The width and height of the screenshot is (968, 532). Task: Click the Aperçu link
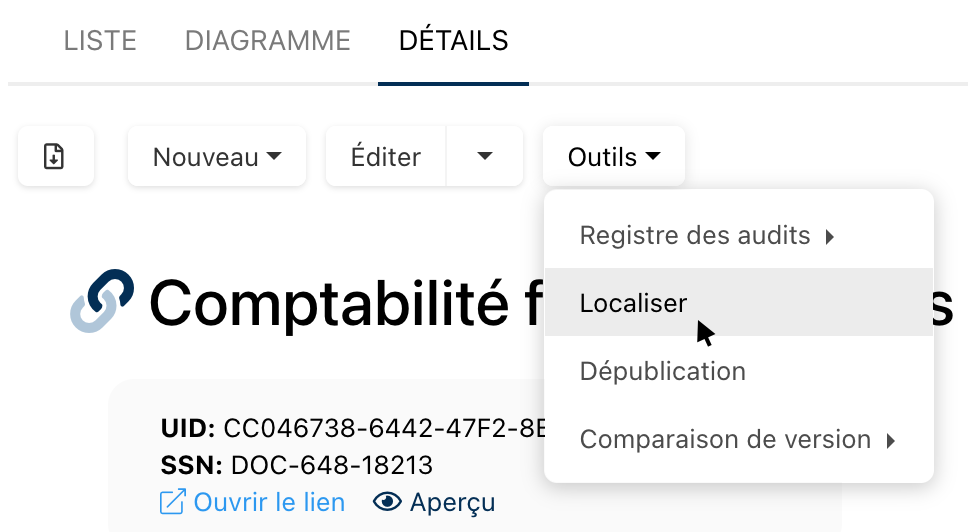[450, 501]
